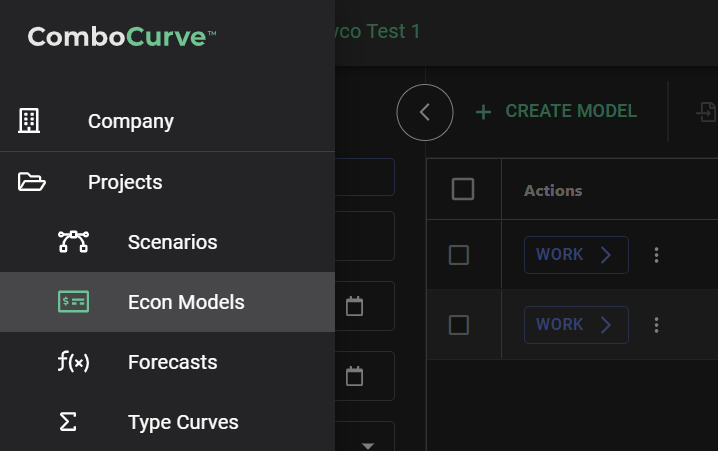Viewport: 718px width, 451px height.
Task: Click the Create Model button
Action: pos(556,112)
